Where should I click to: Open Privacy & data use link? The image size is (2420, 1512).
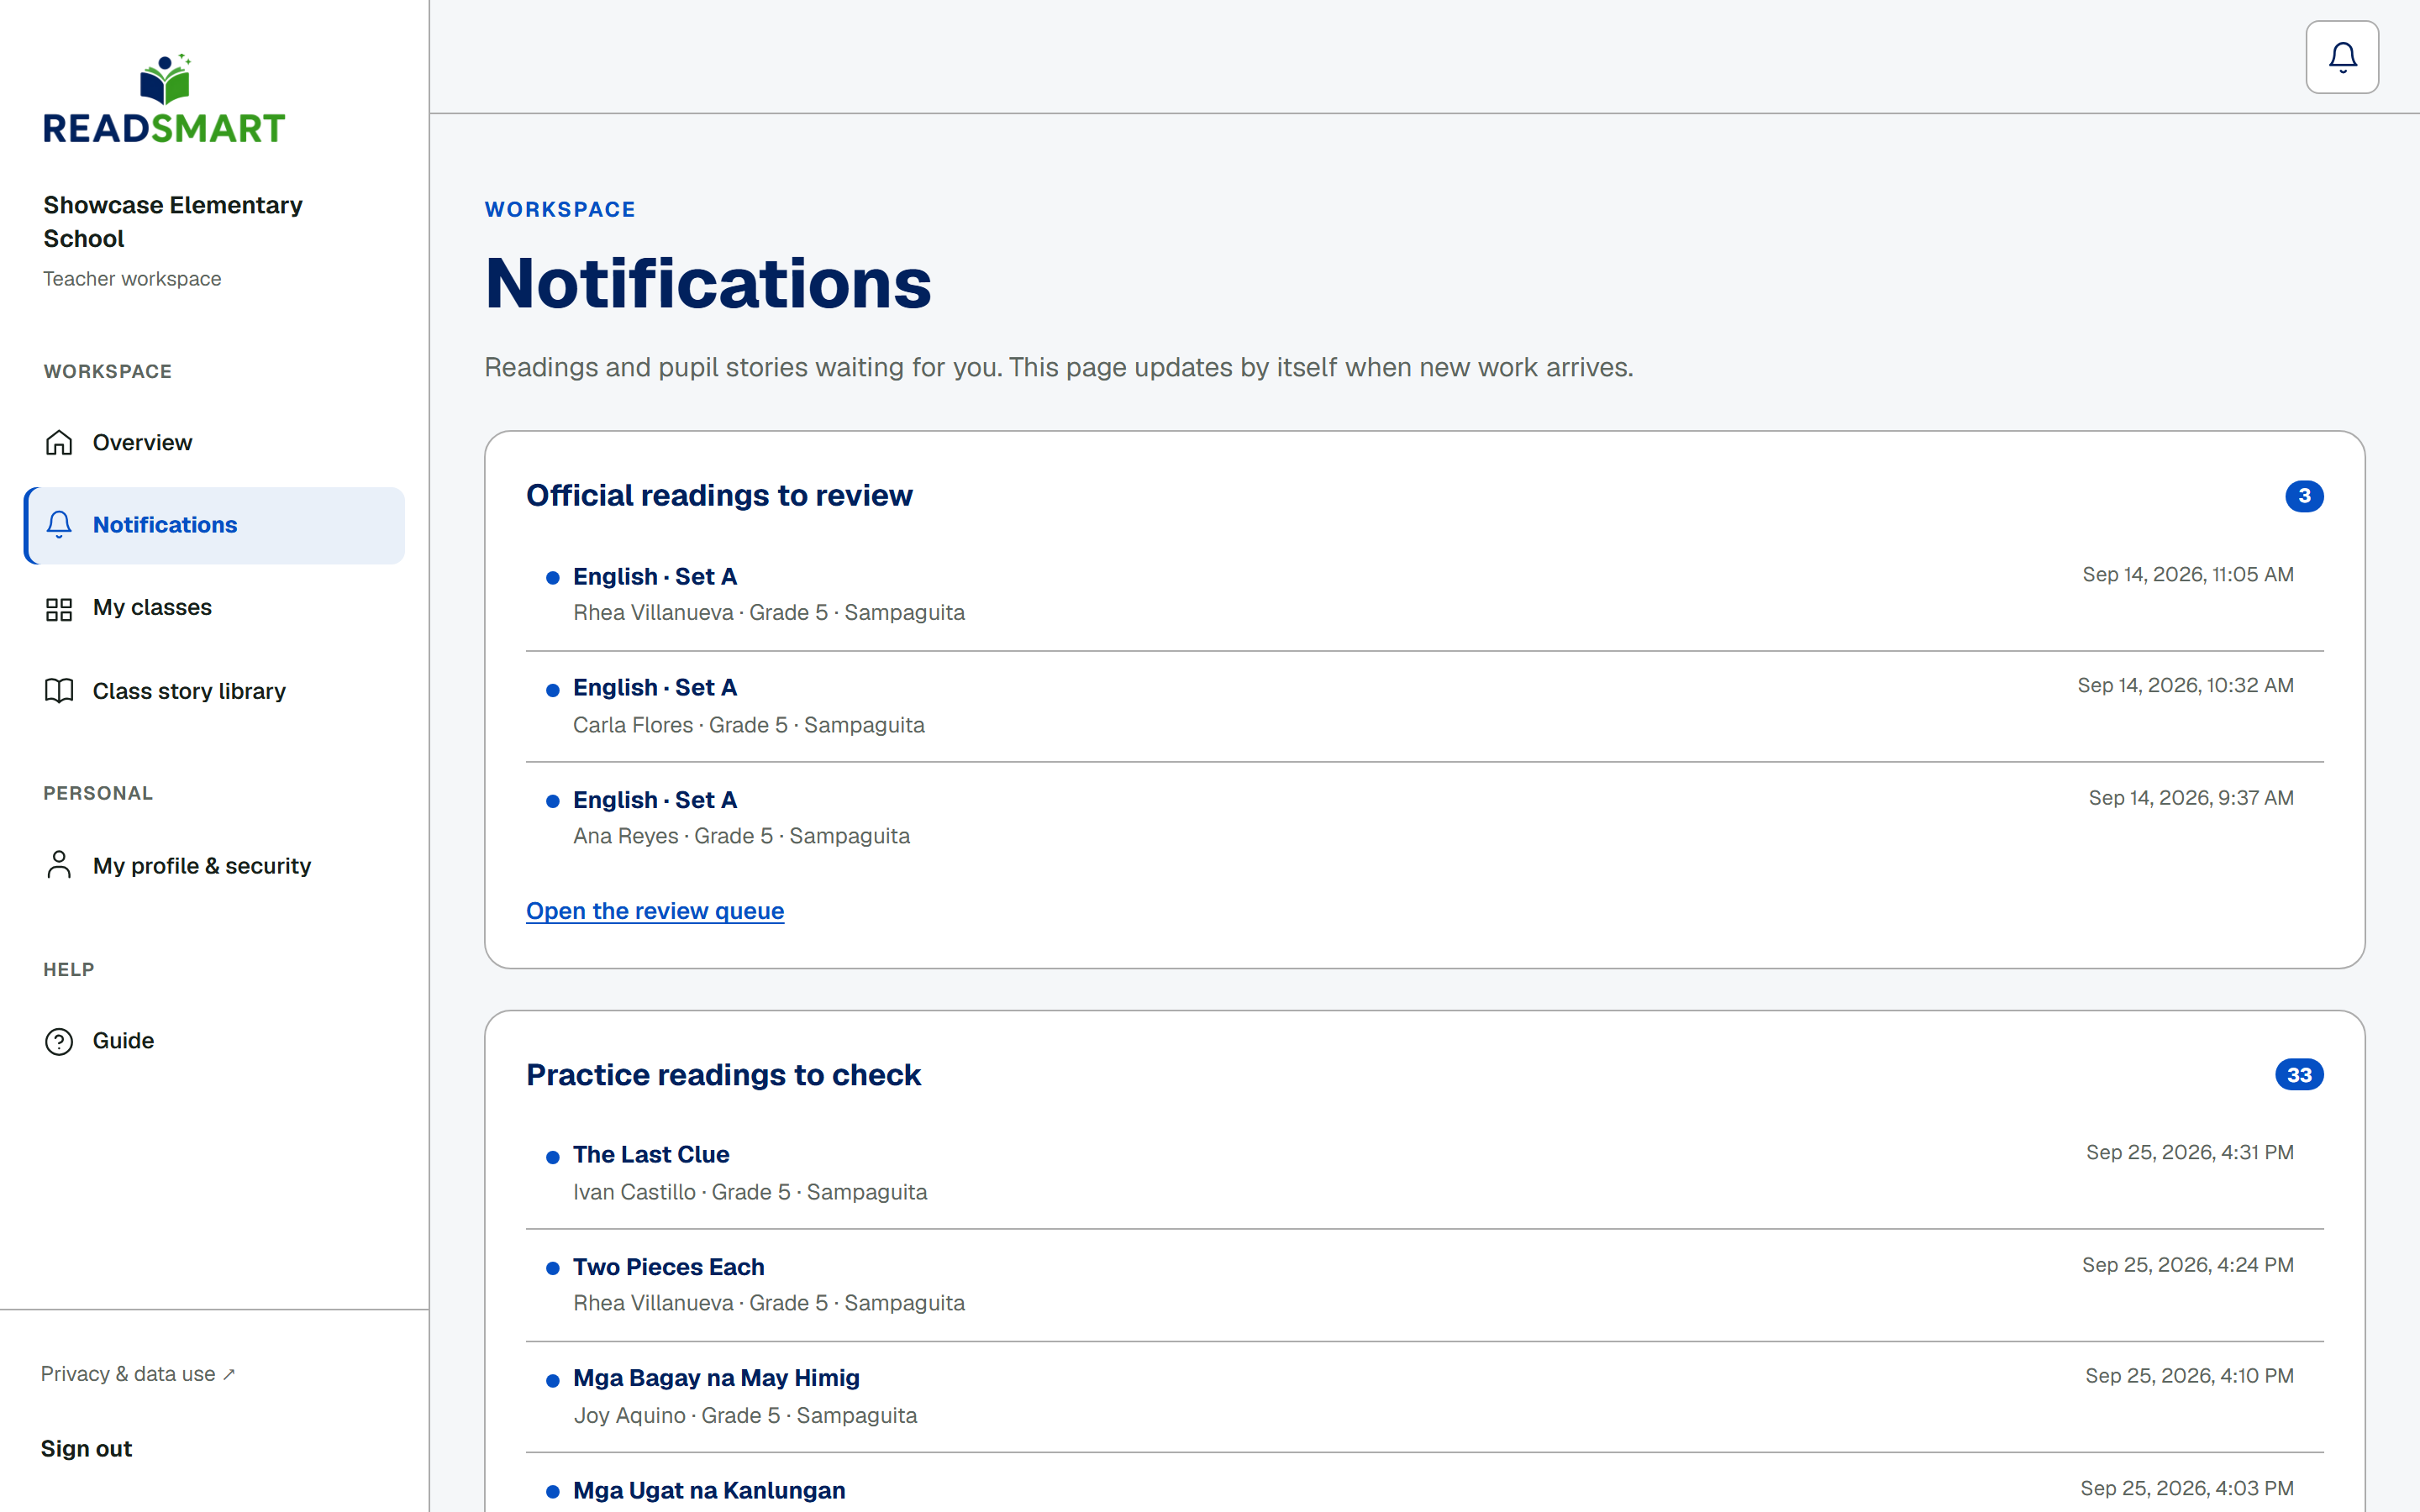coord(138,1374)
